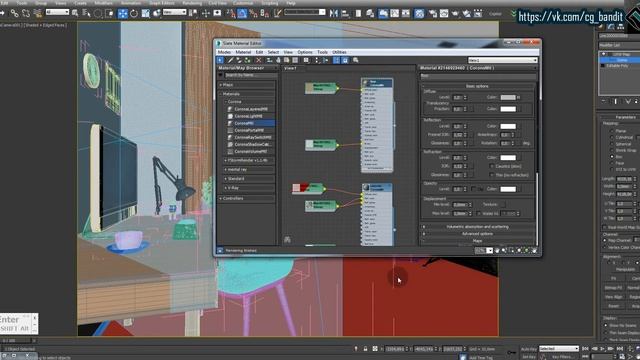Click Auto Key button
The image size is (640, 360).
(529, 349)
